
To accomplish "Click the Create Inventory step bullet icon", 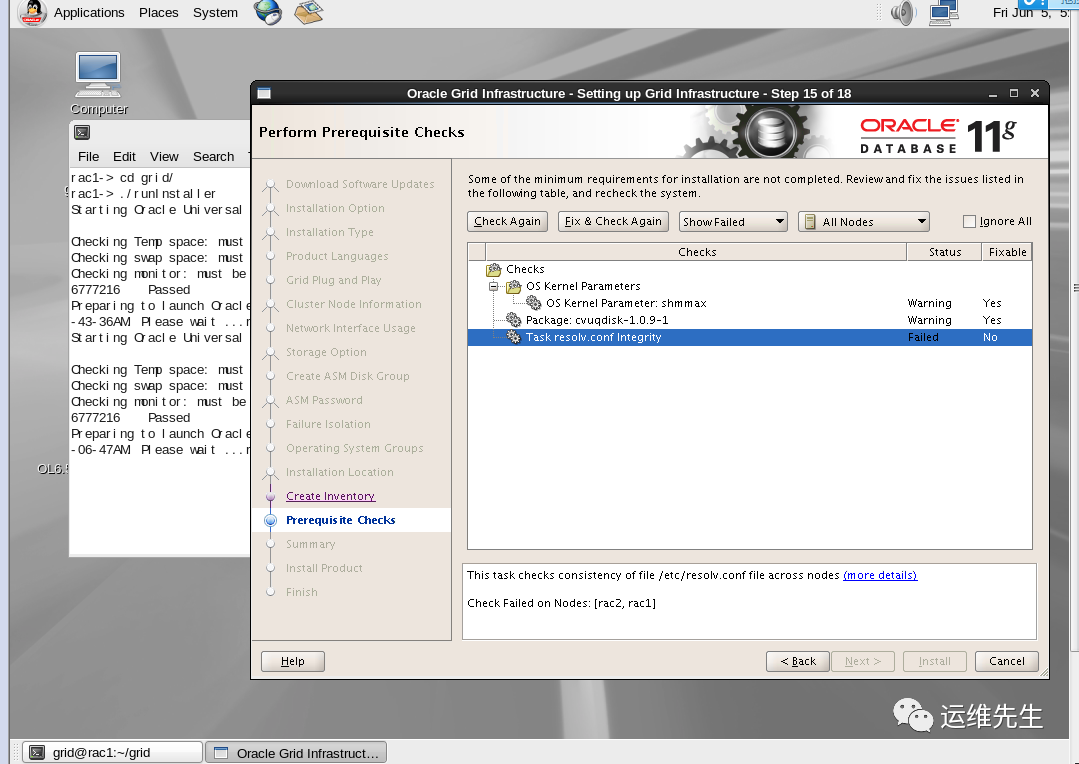I will pos(270,496).
